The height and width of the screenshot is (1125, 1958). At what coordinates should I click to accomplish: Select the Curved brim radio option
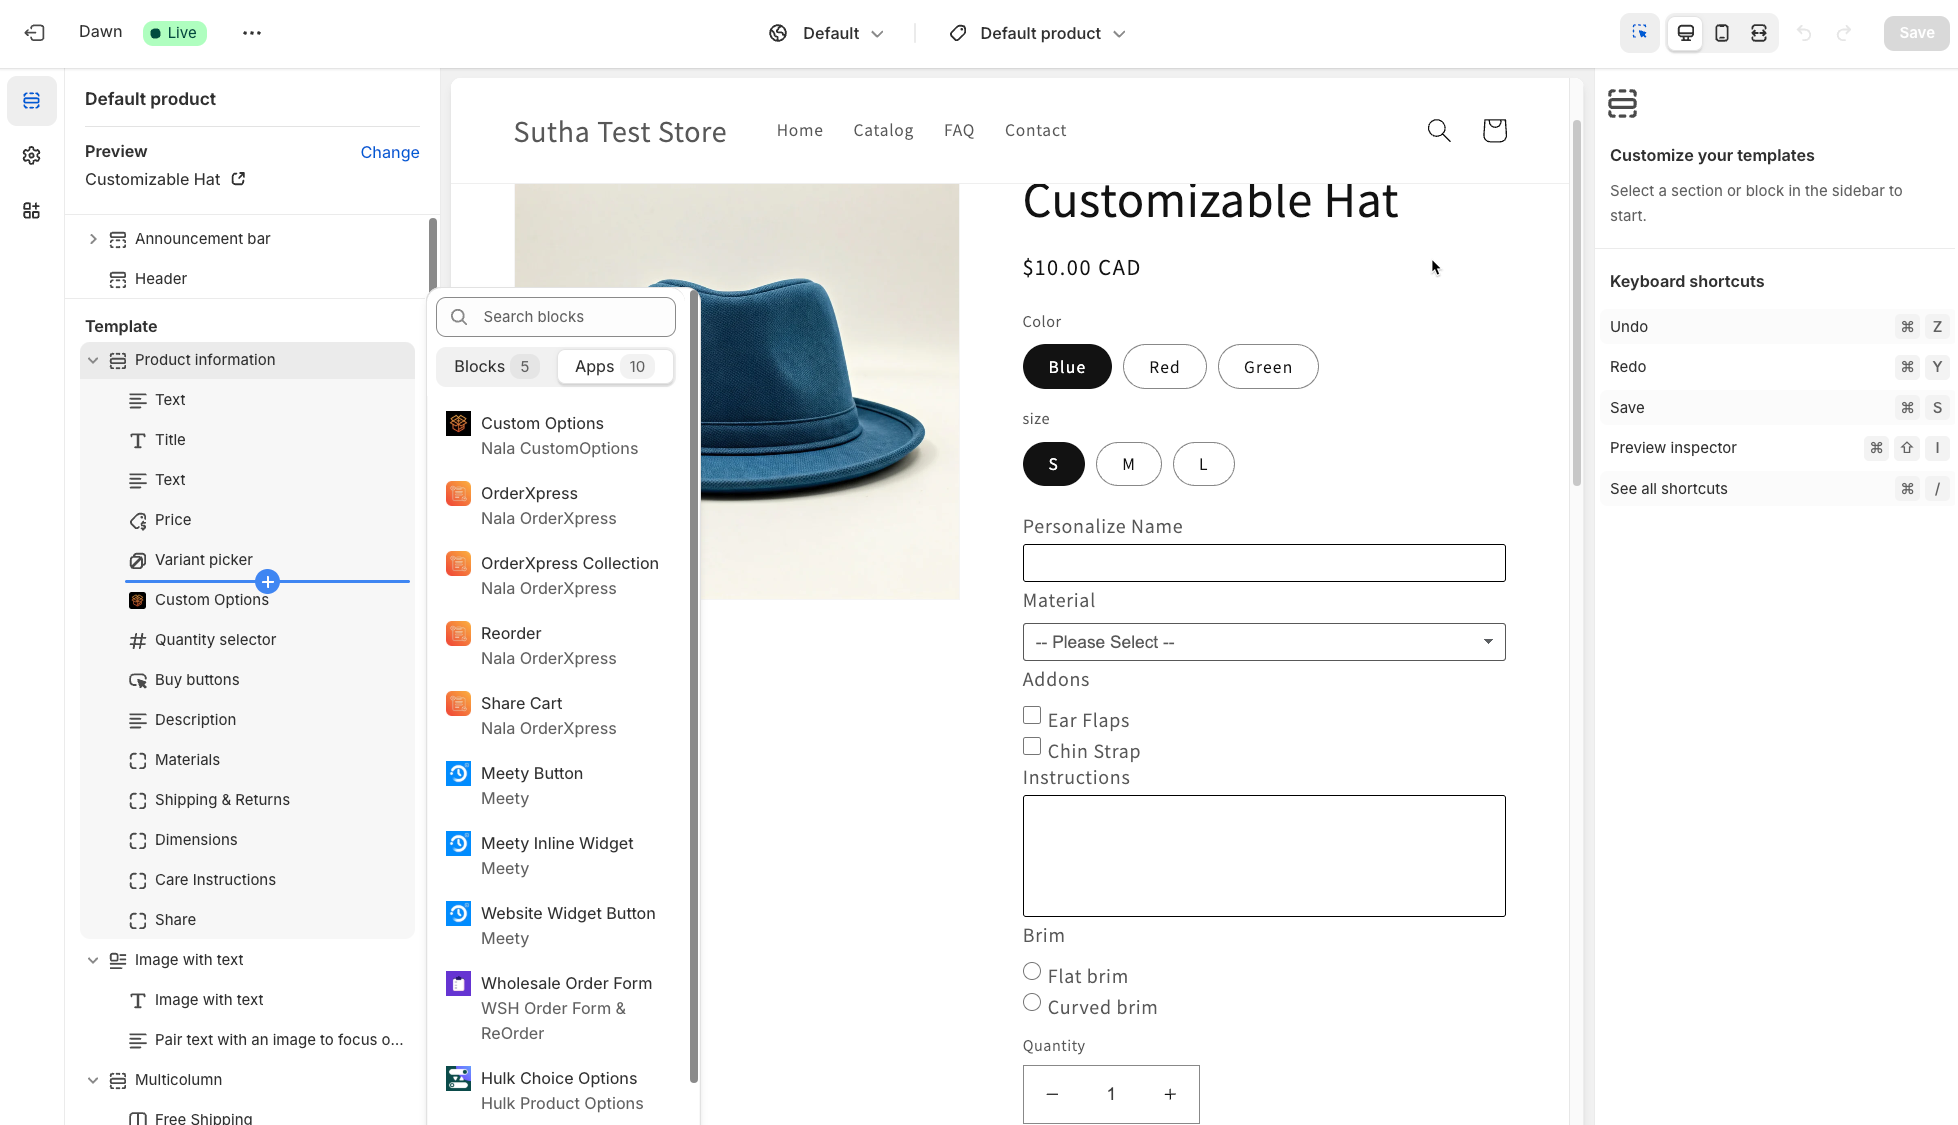tap(1032, 1003)
